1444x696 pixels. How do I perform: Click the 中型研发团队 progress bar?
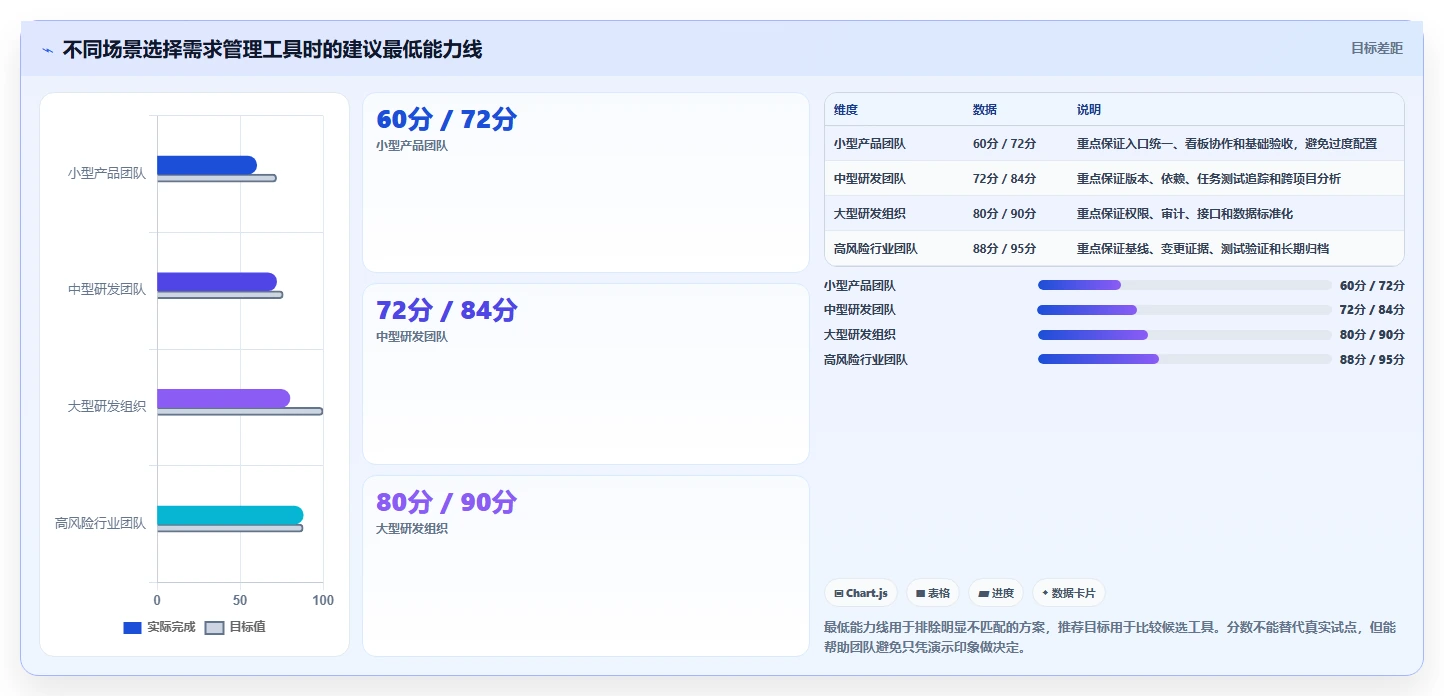click(1185, 310)
